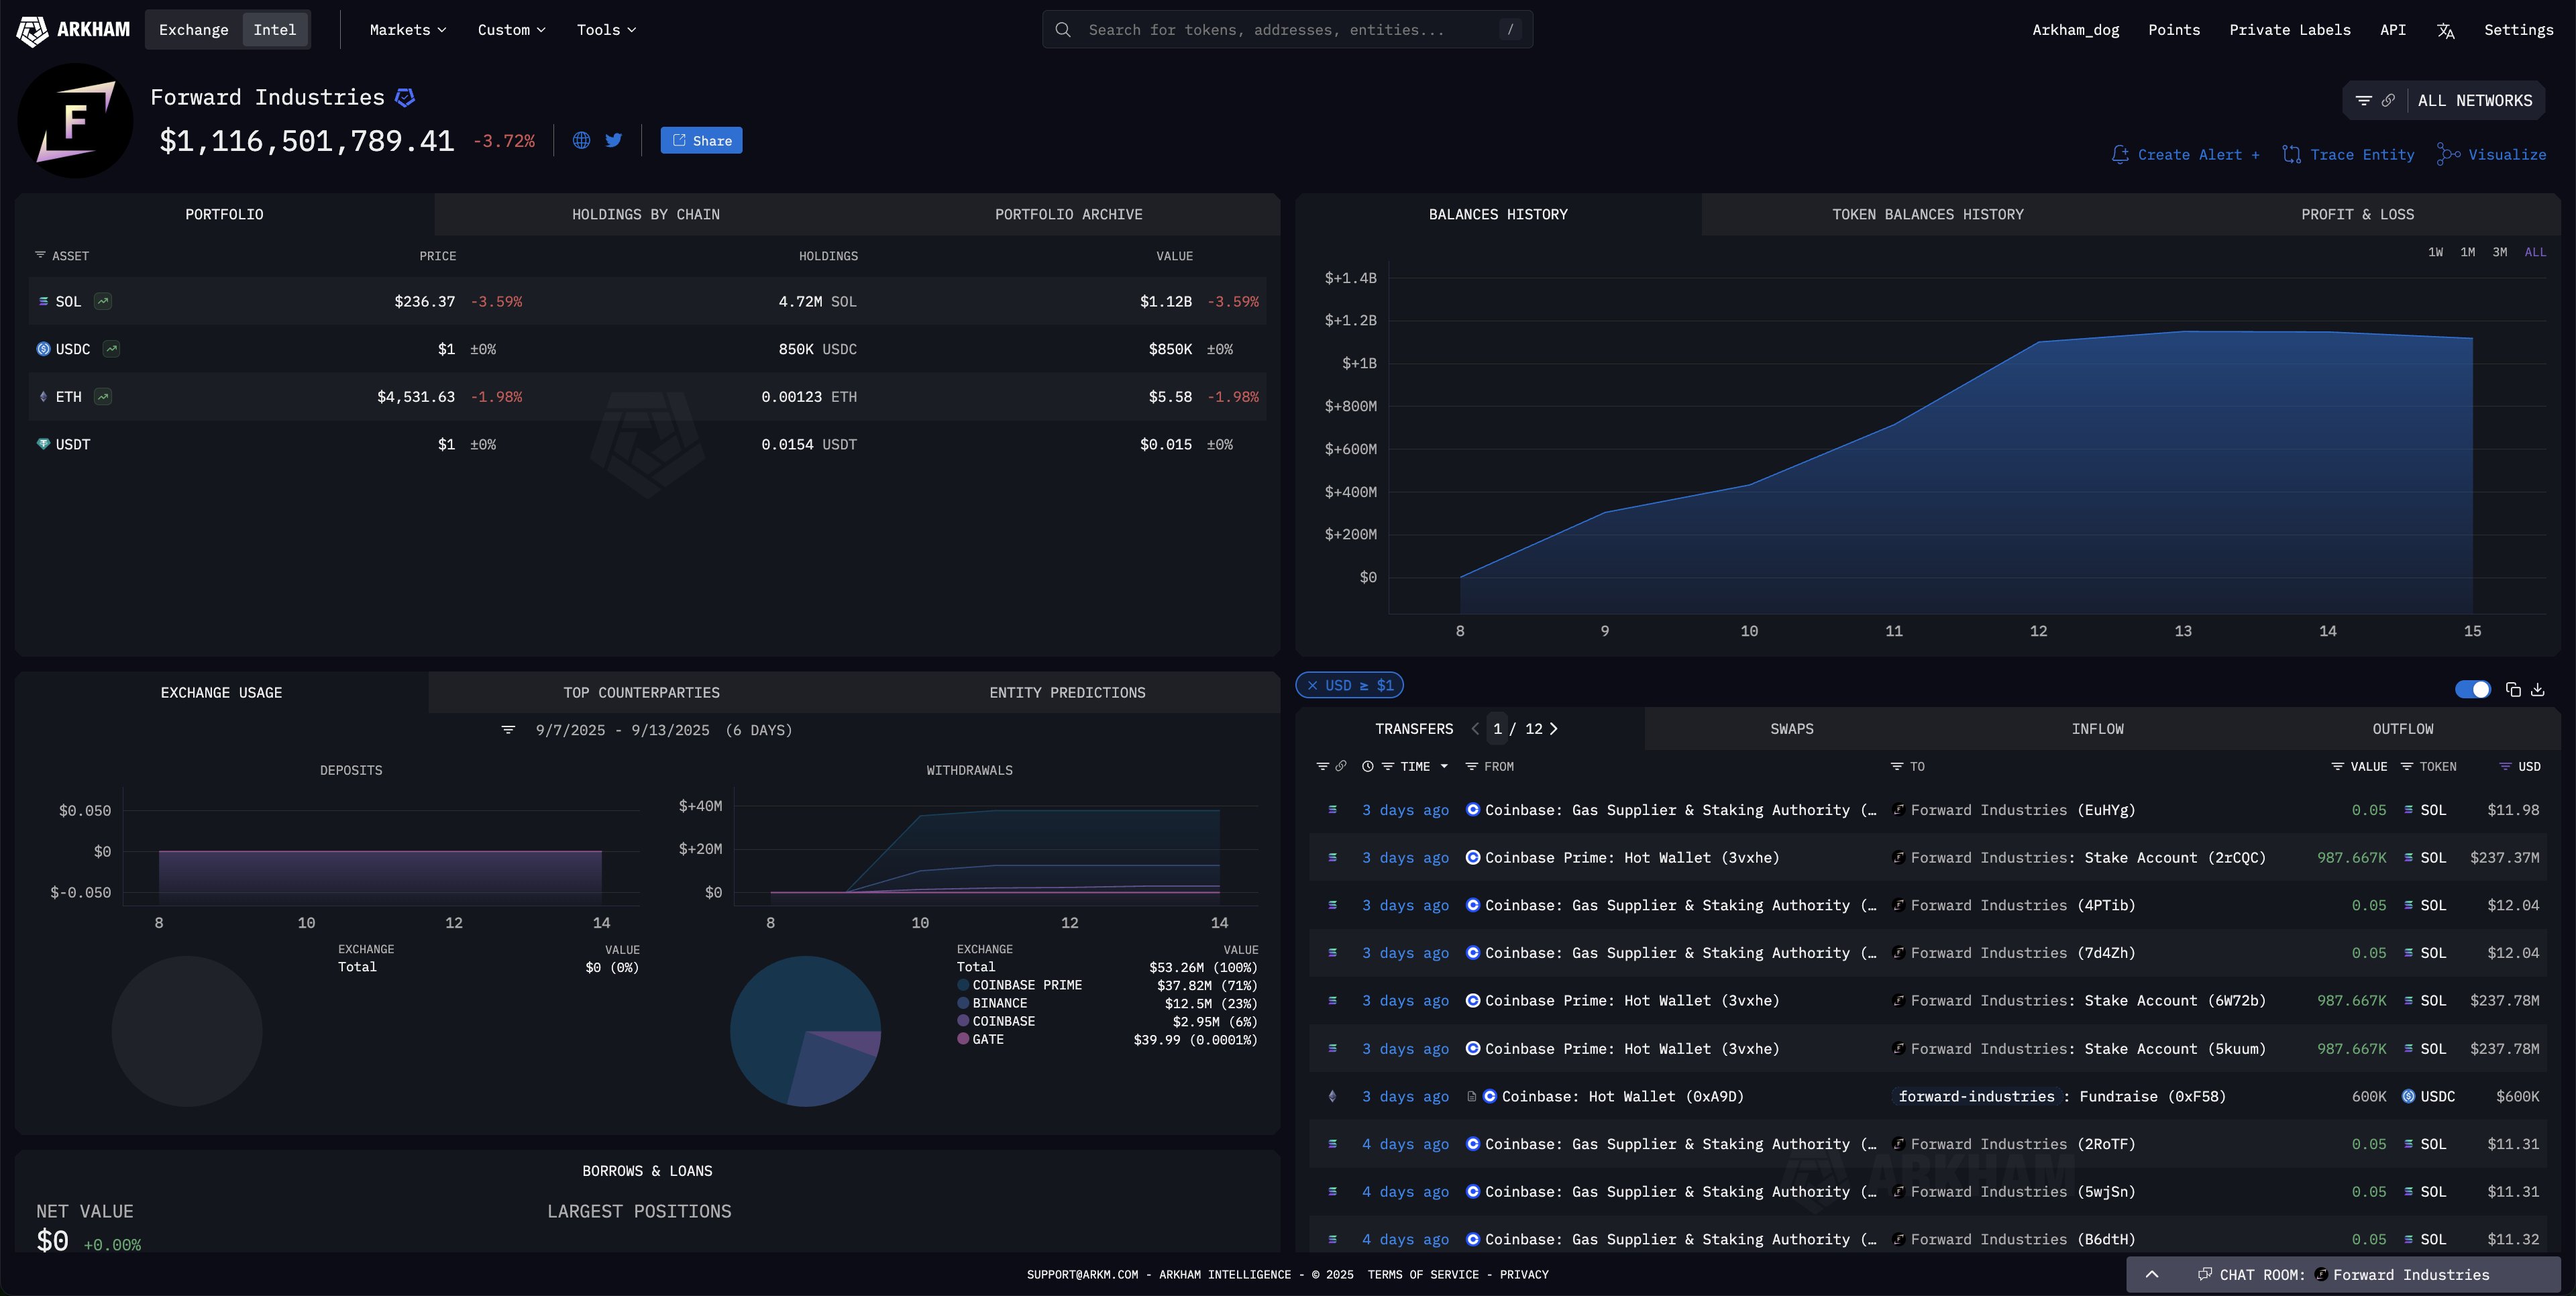
Task: Click the transfers table chain link icon
Action: [1341, 766]
